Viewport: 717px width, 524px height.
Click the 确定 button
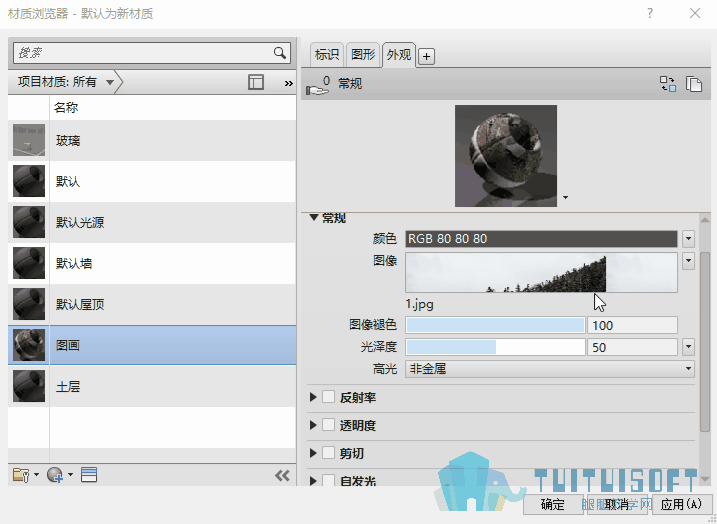(553, 504)
